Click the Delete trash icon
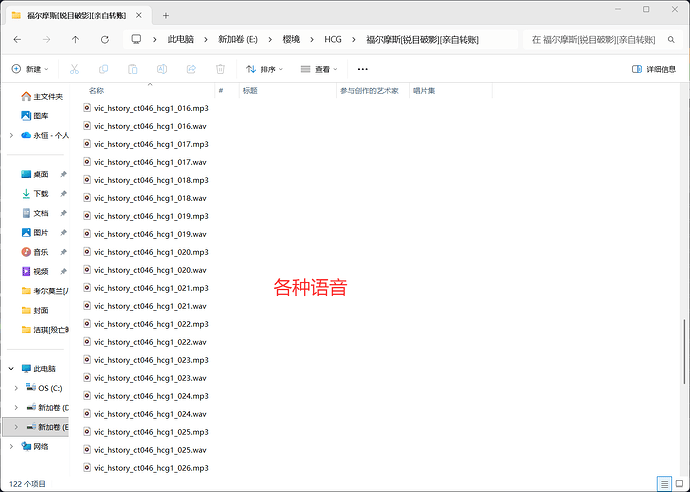The width and height of the screenshot is (690, 492). pyautogui.click(x=220, y=69)
